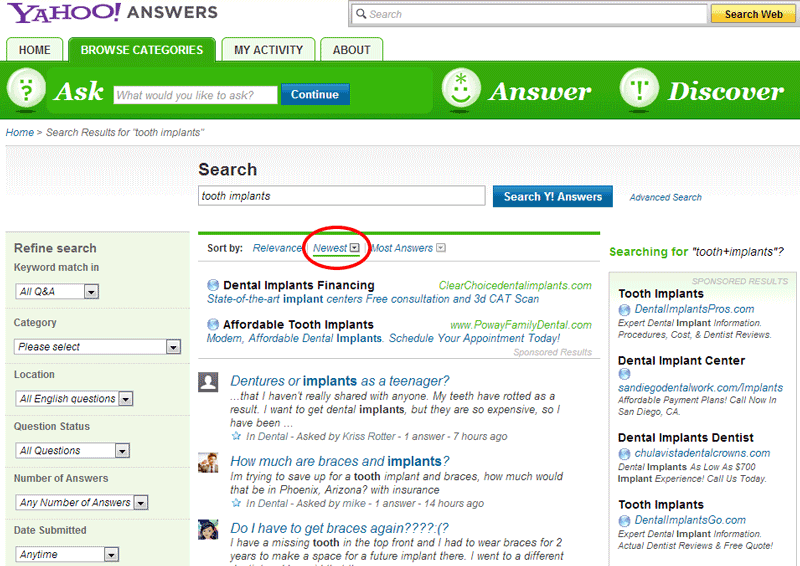This screenshot has height=566, width=800.
Task: Open 'Do I have to get braces again' question
Action: (339, 528)
